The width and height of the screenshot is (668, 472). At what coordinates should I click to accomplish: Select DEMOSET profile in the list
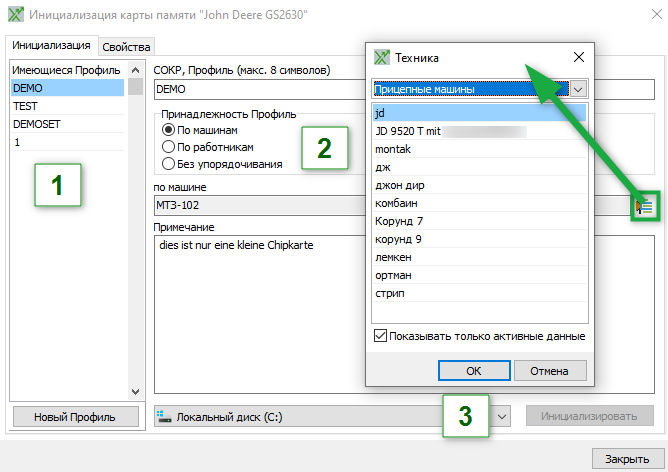[68, 124]
